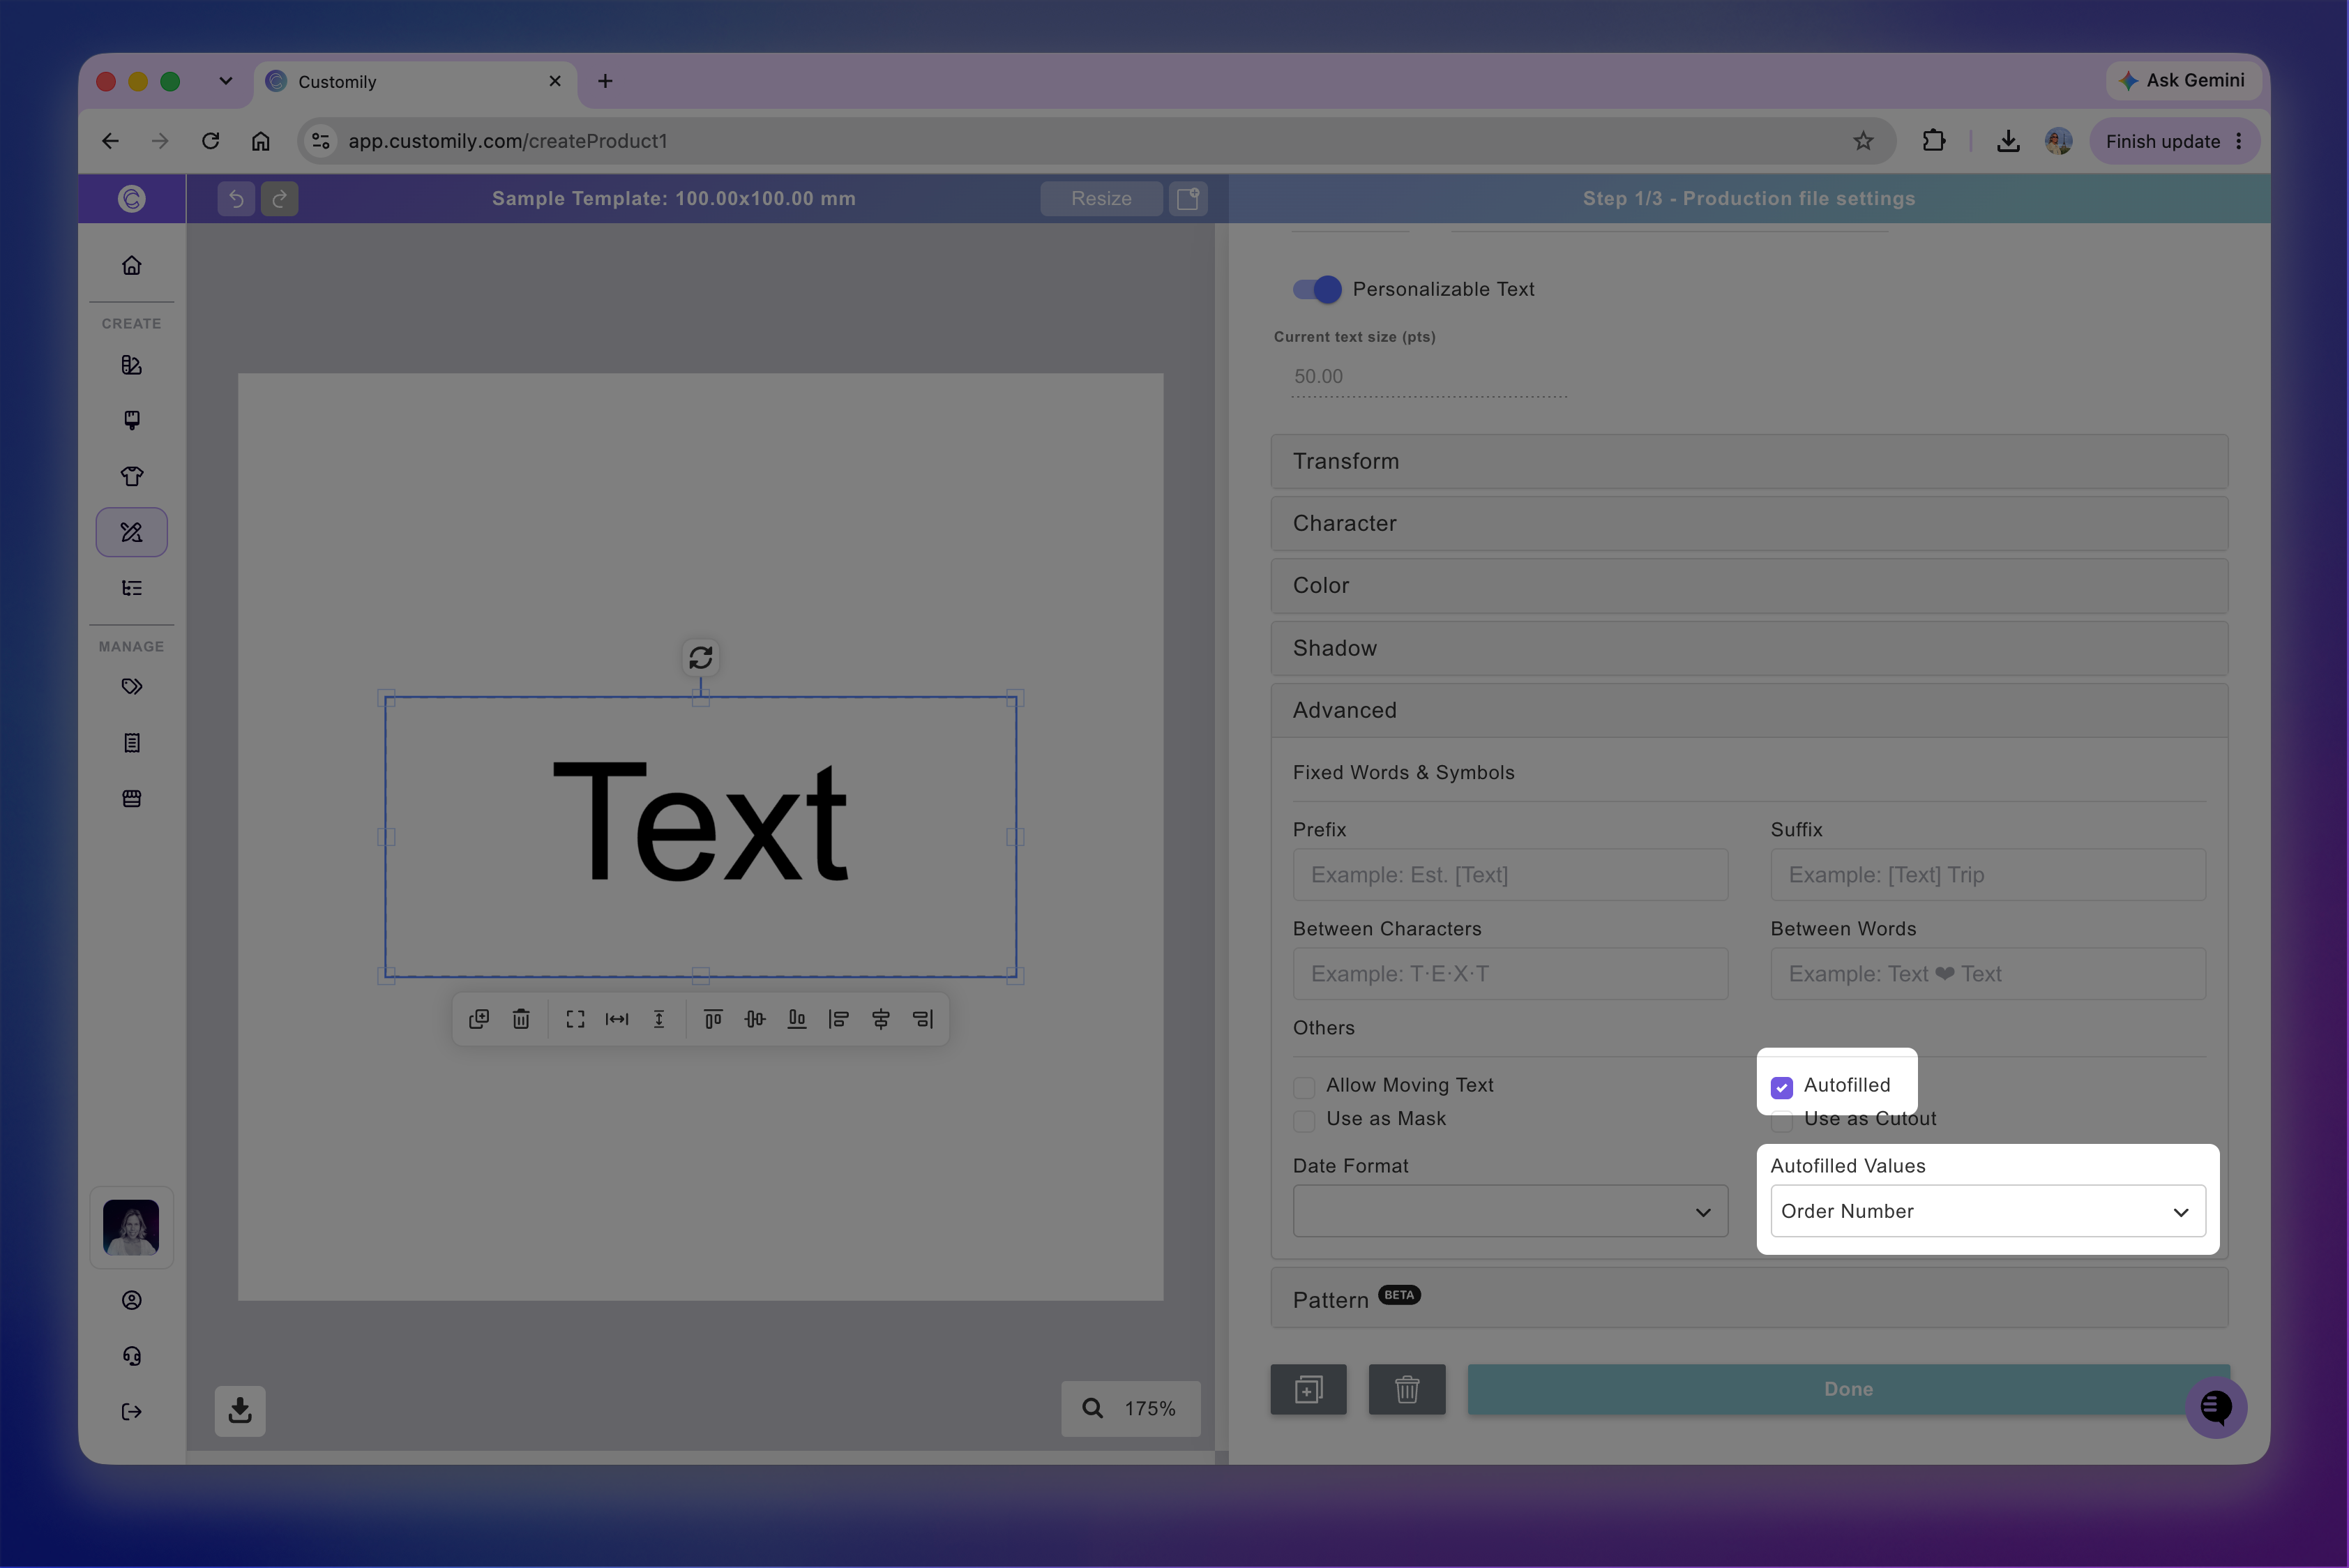Click into the Between Words input field
2349x1568 pixels.
1988,974
